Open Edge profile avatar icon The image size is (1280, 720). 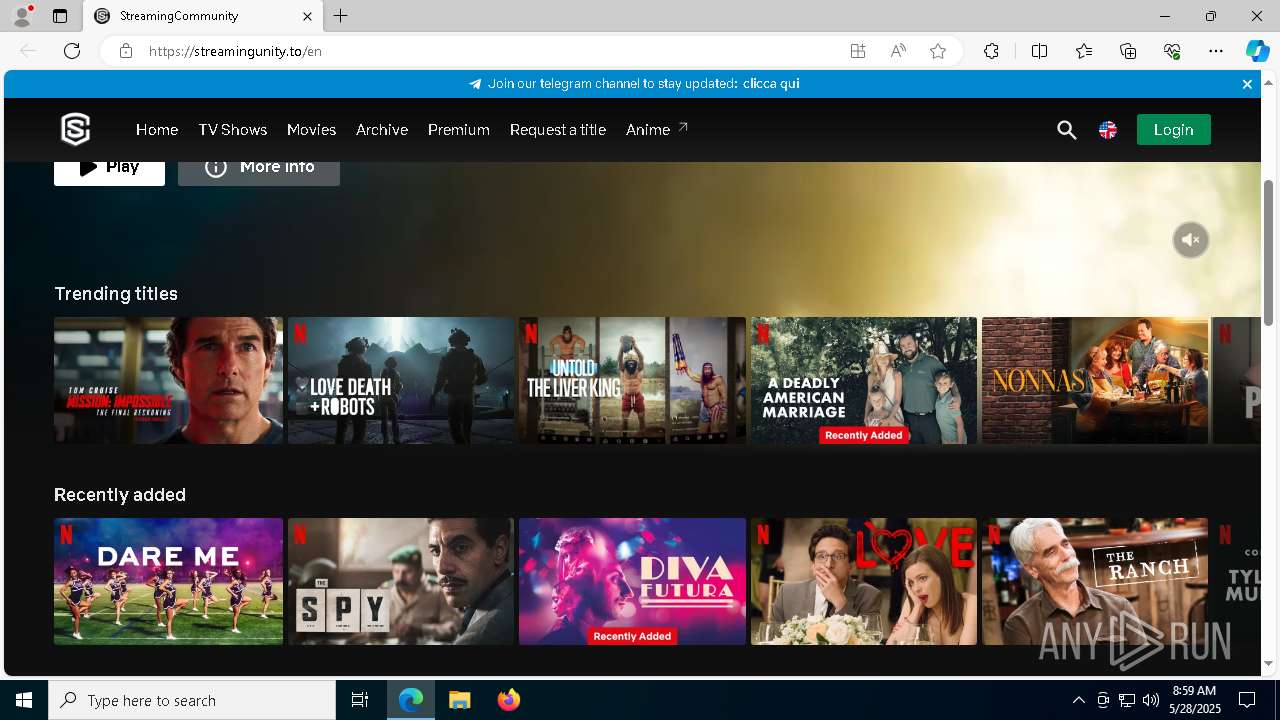[x=22, y=16]
